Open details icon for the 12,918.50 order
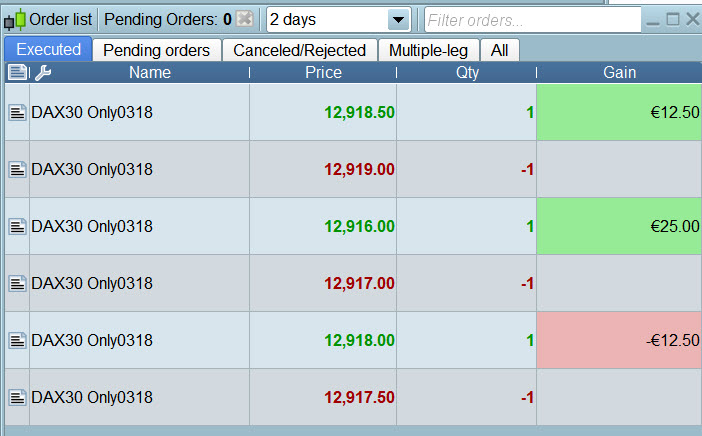 coord(17,113)
